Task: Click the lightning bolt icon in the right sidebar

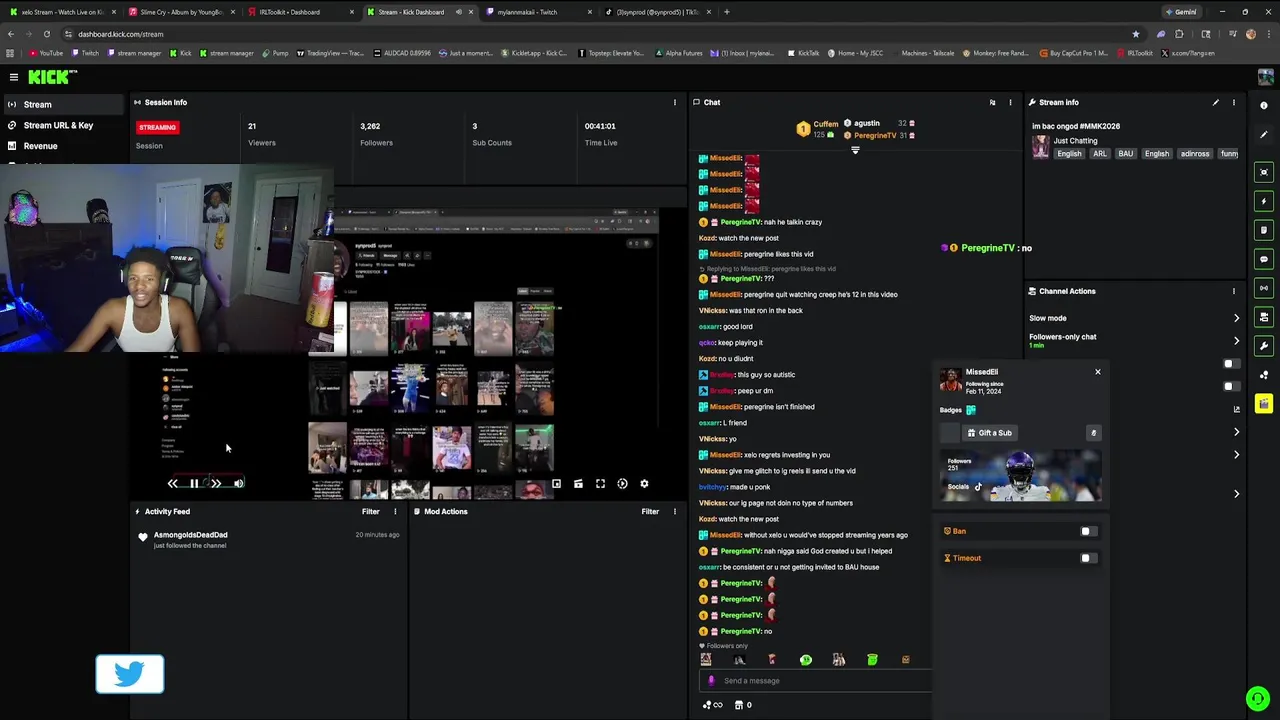Action: [1264, 201]
